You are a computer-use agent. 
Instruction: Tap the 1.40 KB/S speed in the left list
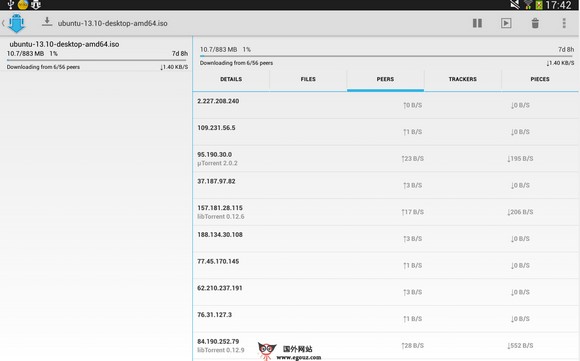(174, 67)
